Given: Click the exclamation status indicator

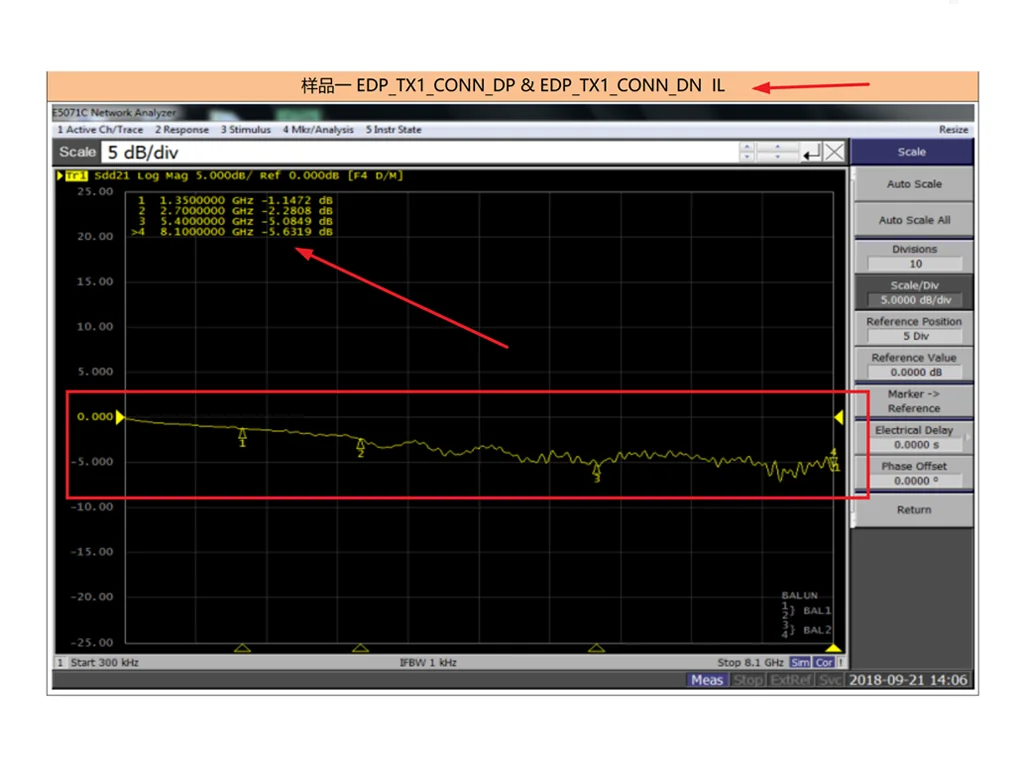Looking at the screenshot, I should [840, 662].
